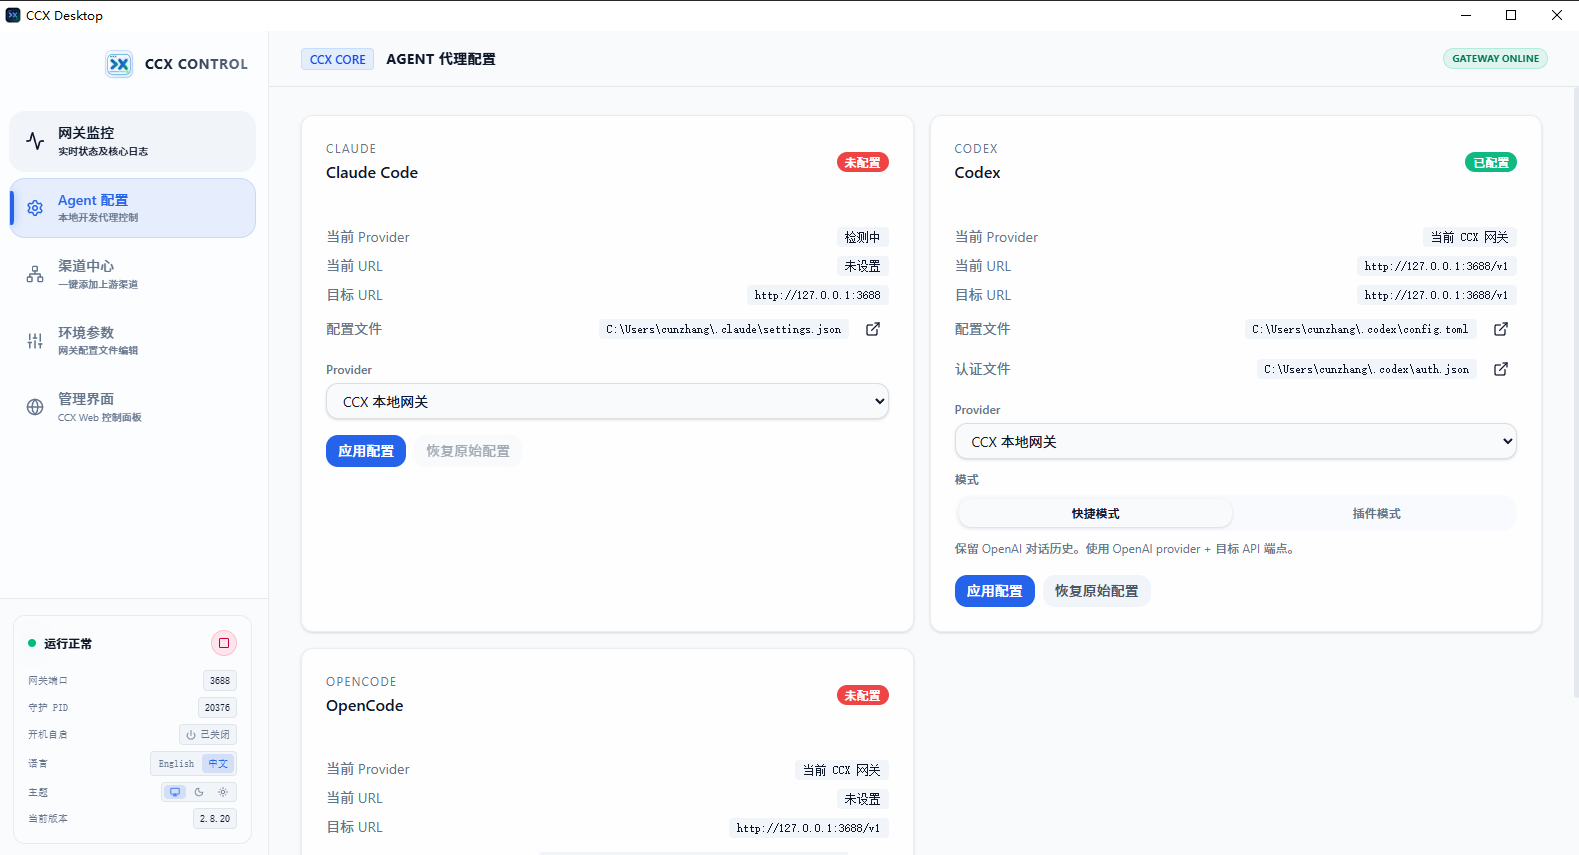Image resolution: width=1579 pixels, height=855 pixels.
Task: Select dark theme moon icon
Action: coord(199,792)
